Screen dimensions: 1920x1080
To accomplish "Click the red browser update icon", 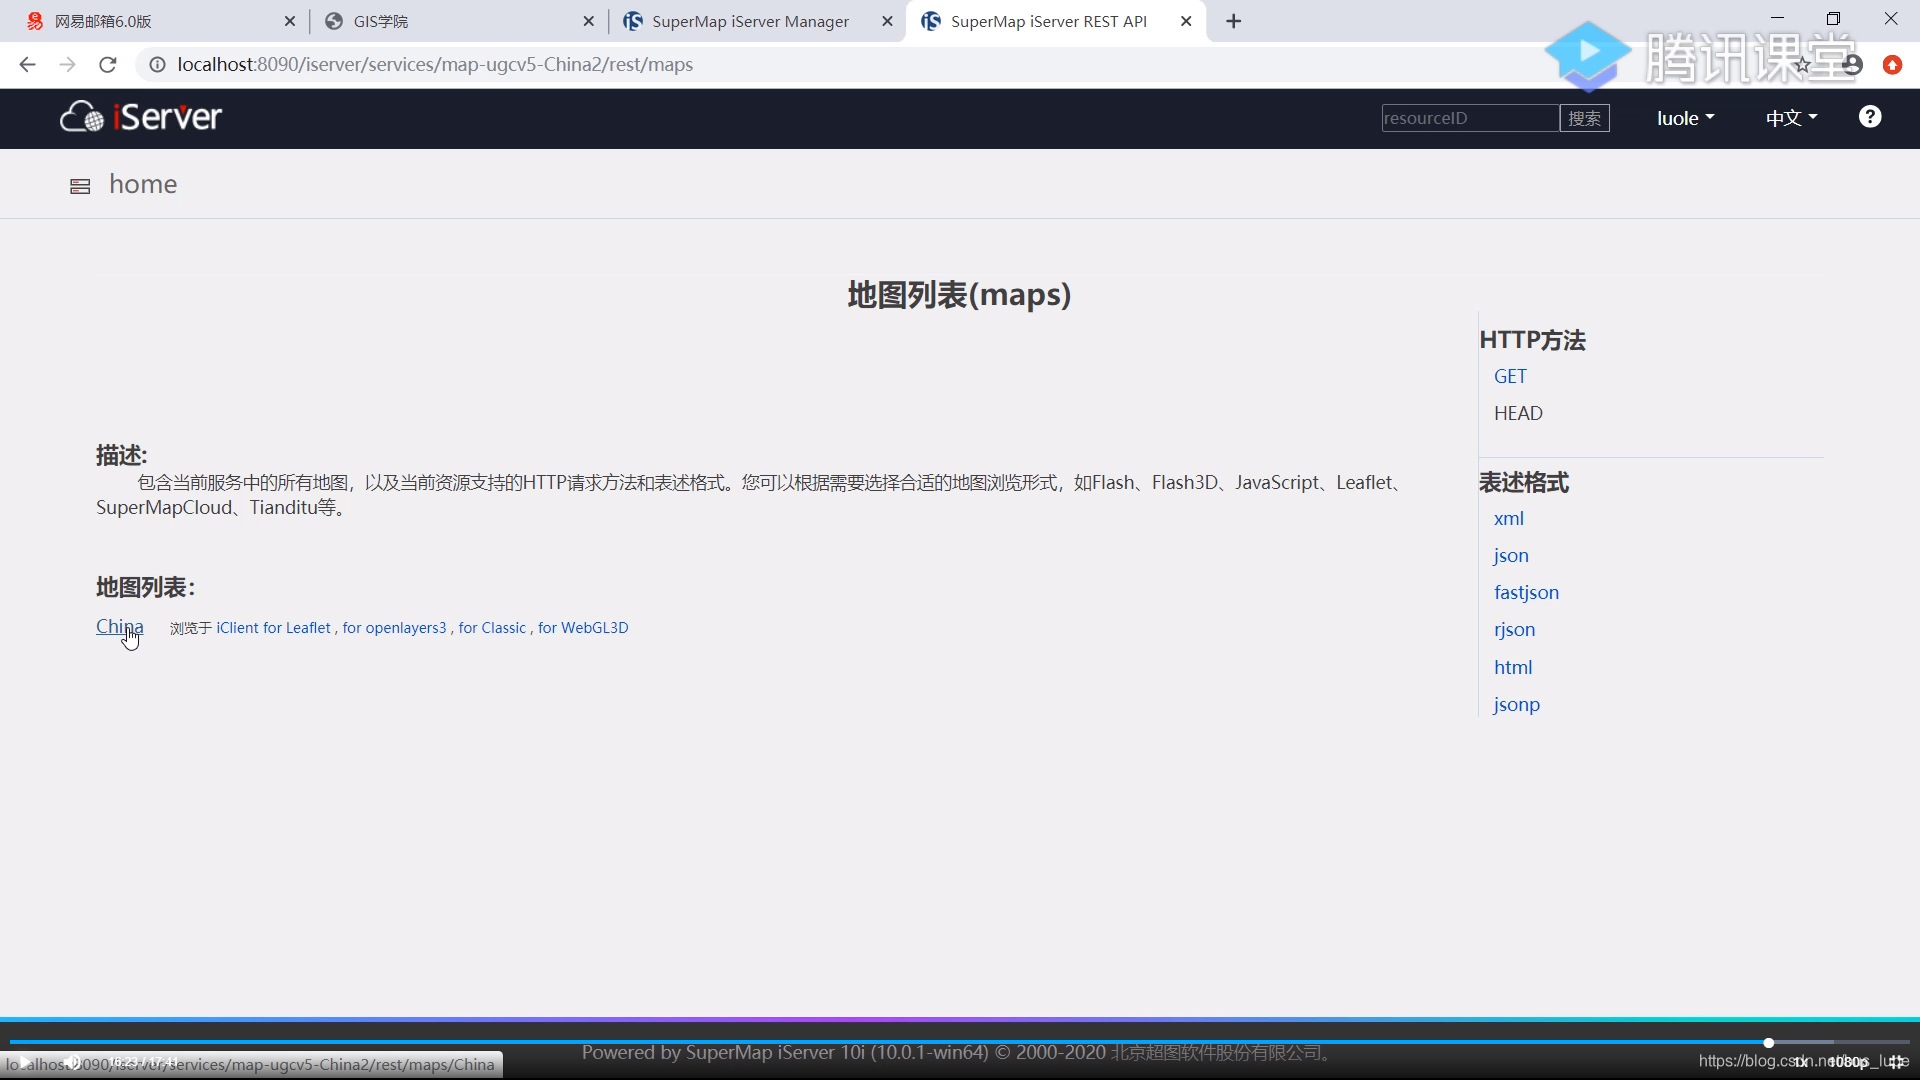I will click(x=1892, y=65).
